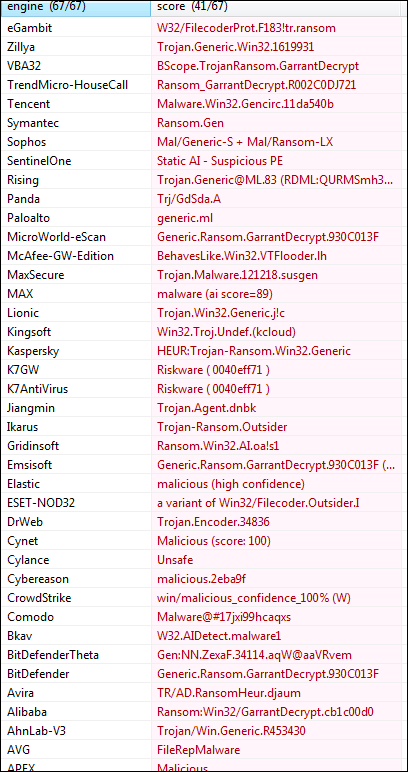Viewport: 408px width, 772px height.
Task: Select the Ikarus Trojan-Ransom.Outsider row
Action: [204, 427]
